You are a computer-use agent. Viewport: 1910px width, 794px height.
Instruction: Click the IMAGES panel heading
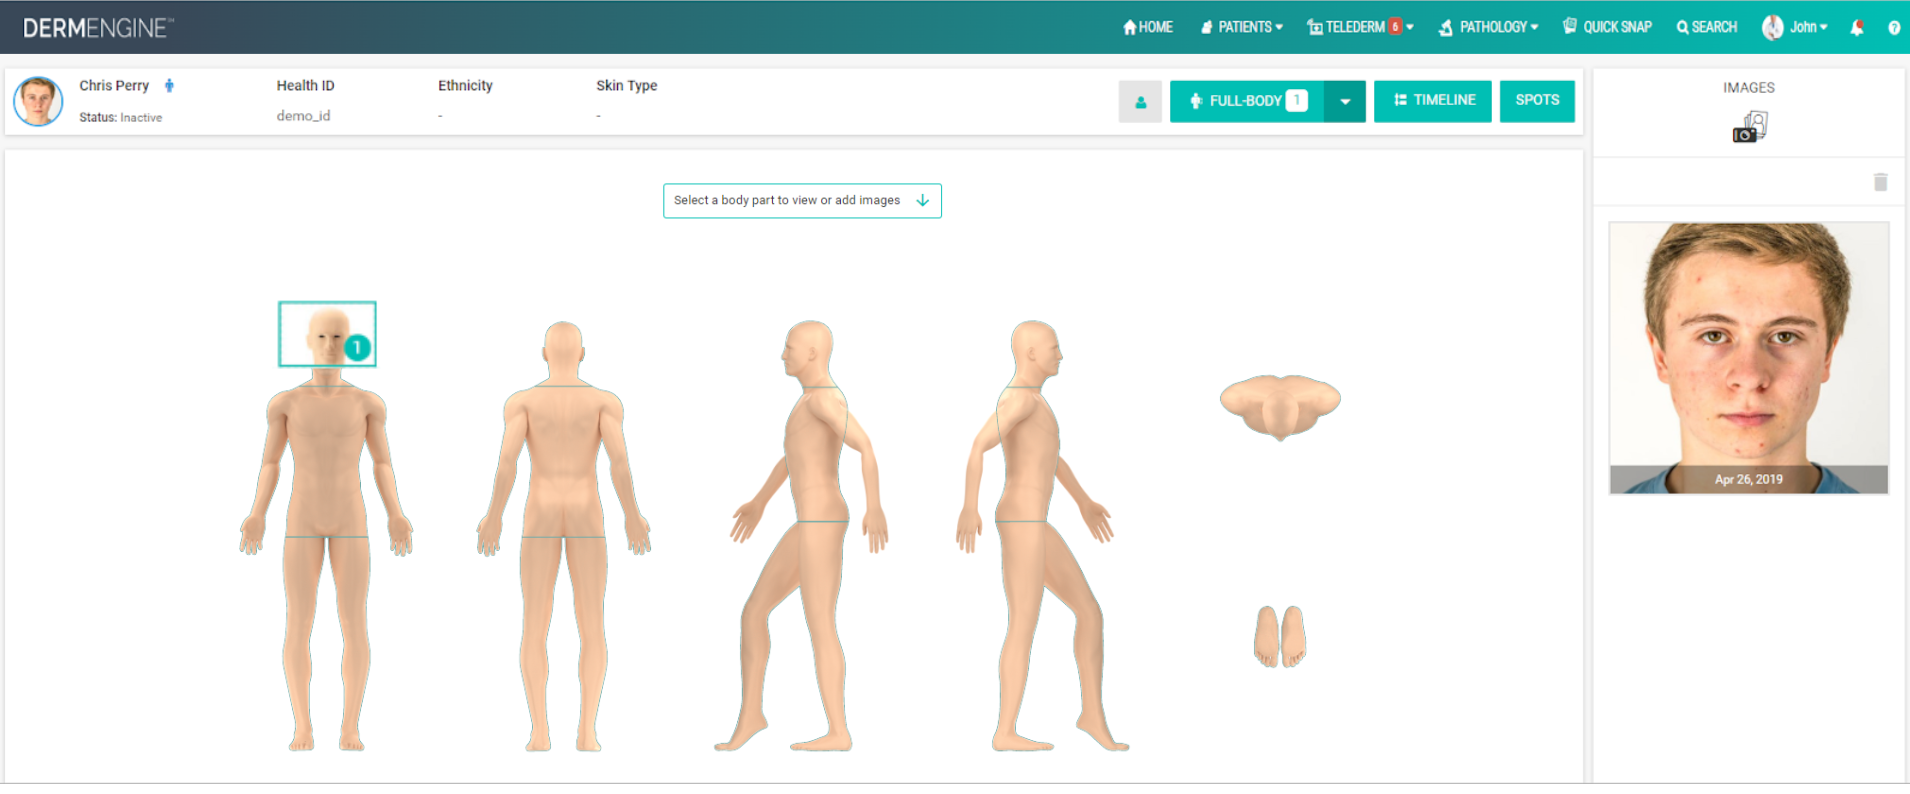click(1749, 88)
